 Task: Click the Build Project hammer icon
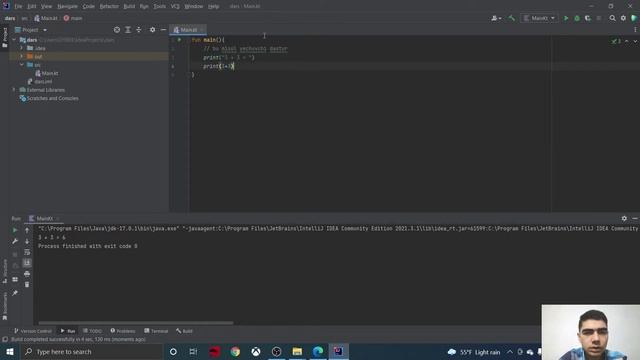point(511,18)
